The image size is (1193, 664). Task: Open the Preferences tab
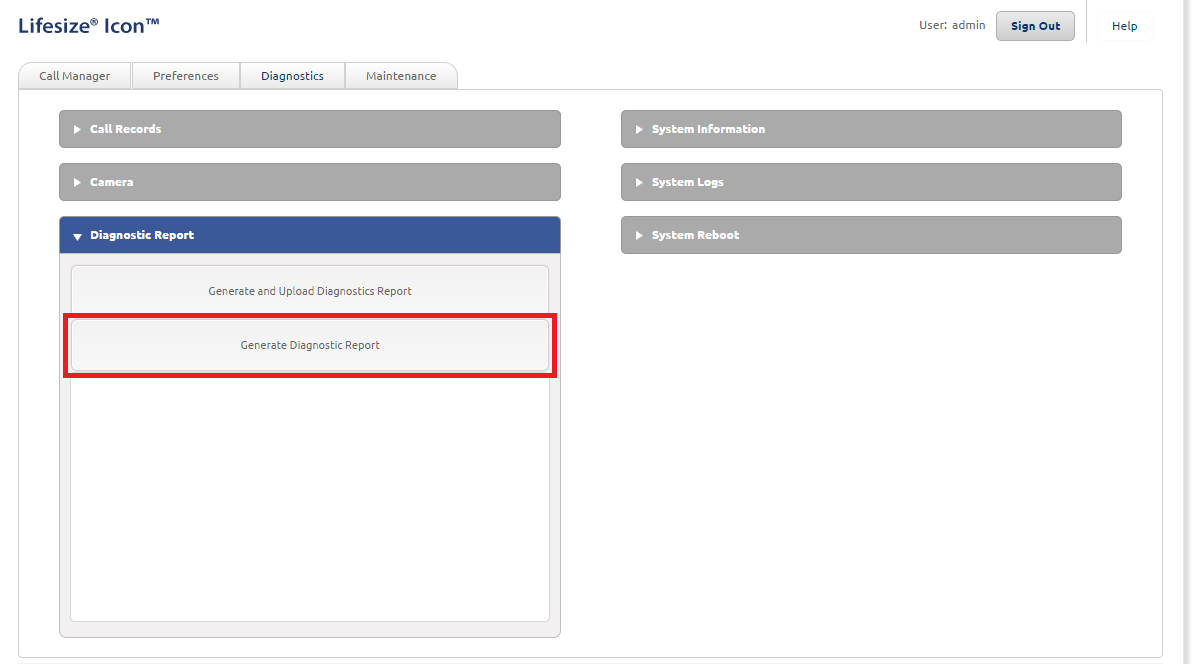click(x=186, y=75)
